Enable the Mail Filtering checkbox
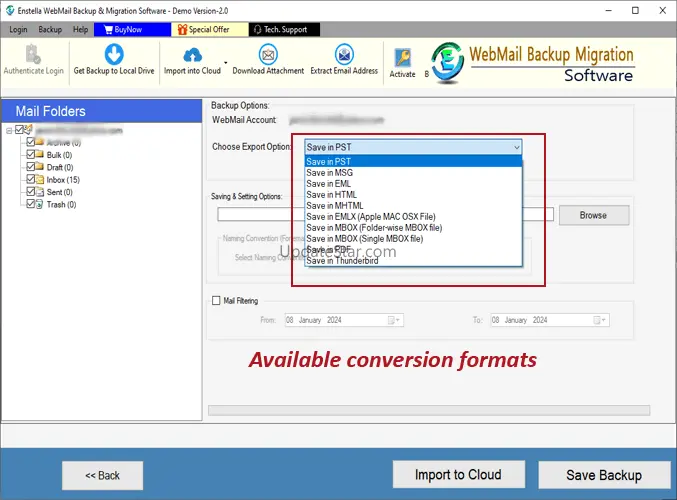 click(x=216, y=301)
